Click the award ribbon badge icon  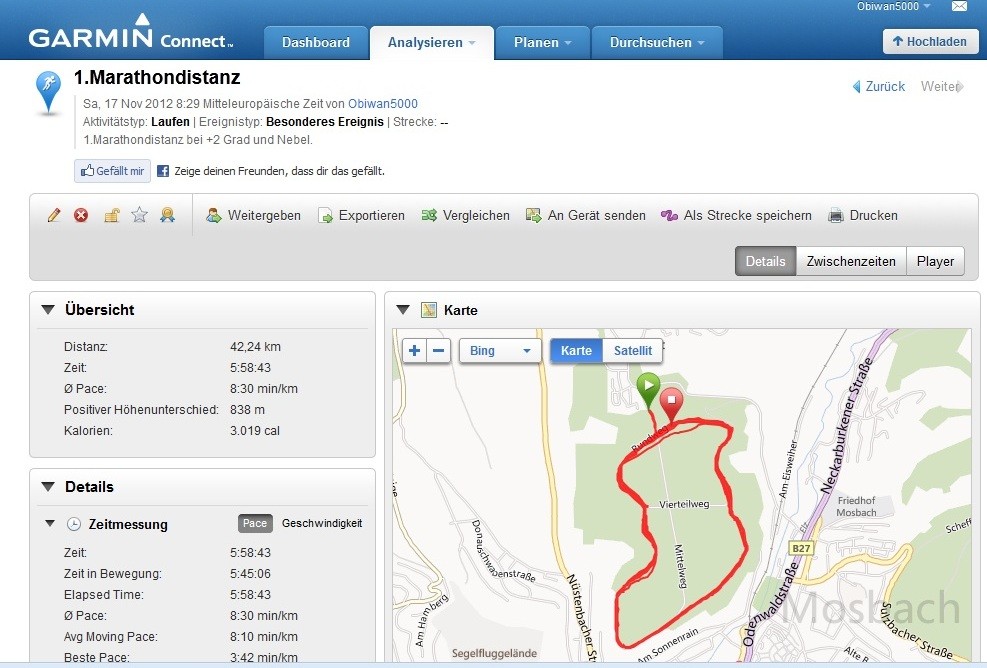point(167,215)
